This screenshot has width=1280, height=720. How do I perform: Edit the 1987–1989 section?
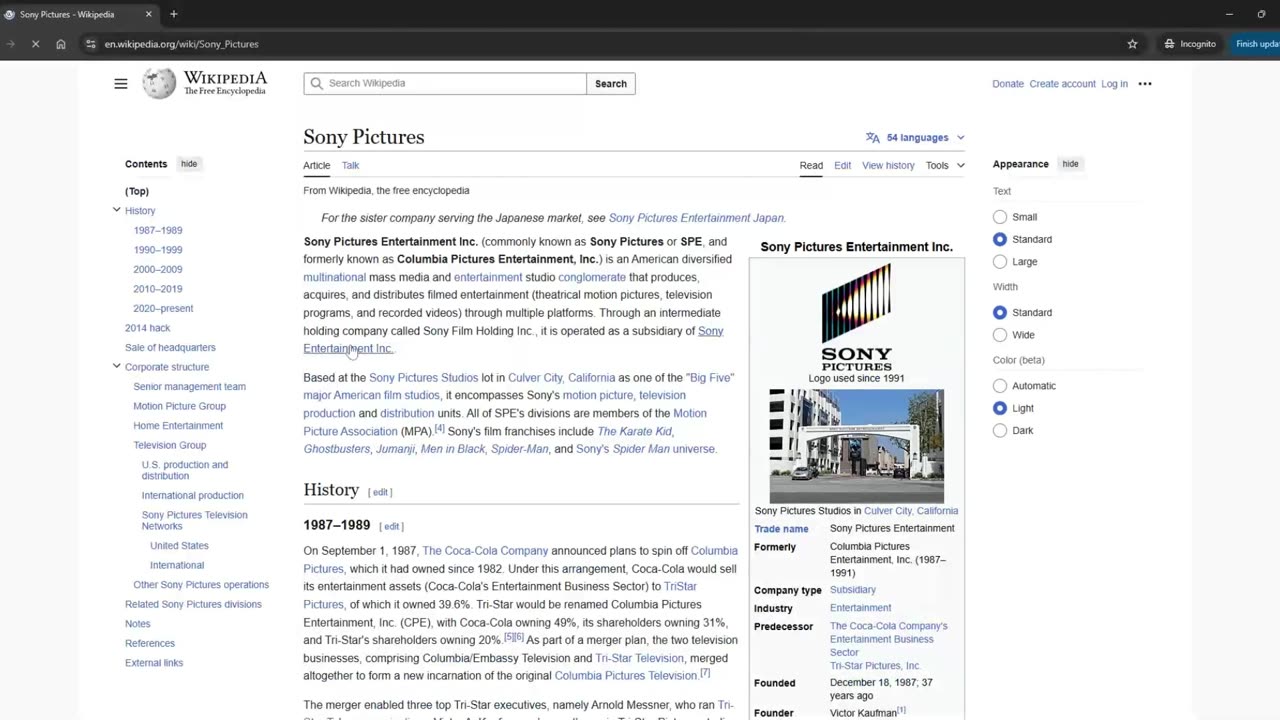pos(391,526)
